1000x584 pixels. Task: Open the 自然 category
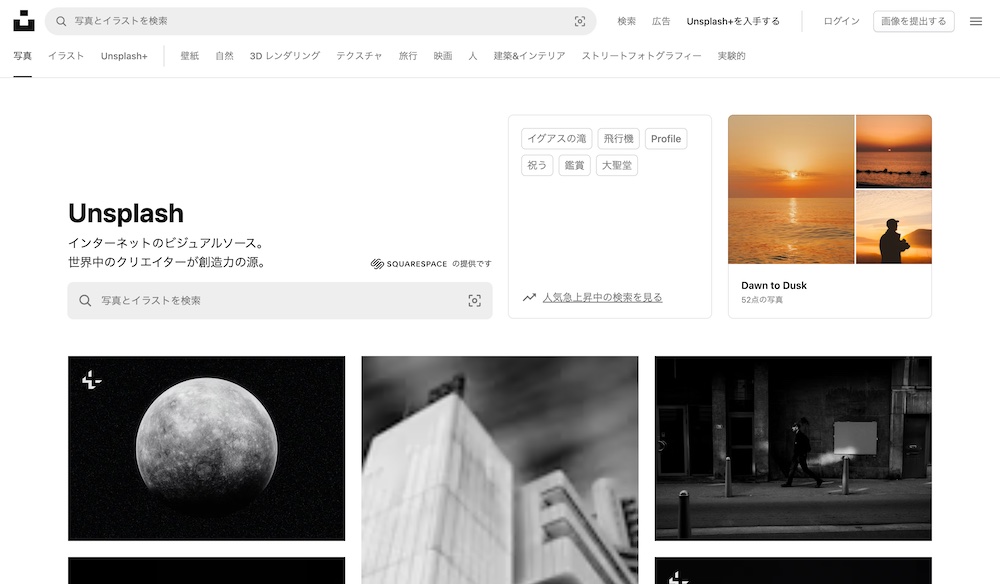(x=224, y=55)
